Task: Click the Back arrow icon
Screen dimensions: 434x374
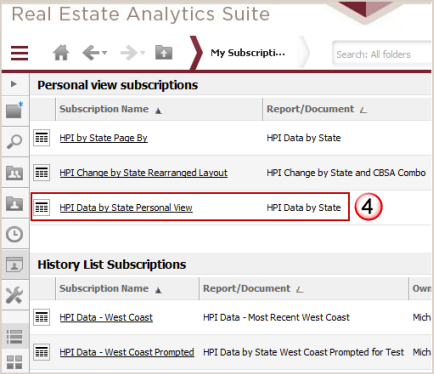Action: click(91, 53)
